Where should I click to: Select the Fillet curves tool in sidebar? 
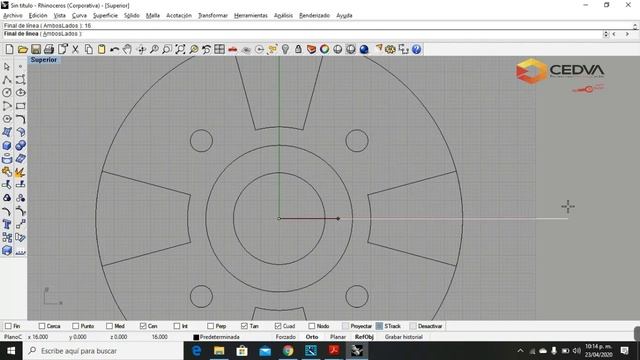(20, 119)
